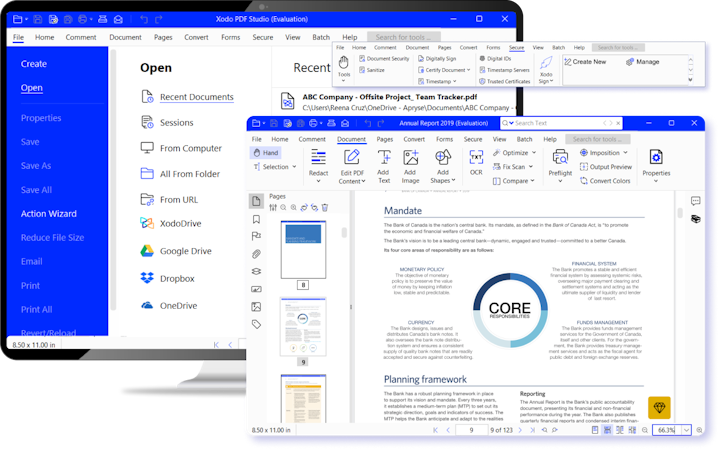Delete selected page using trash icon

coord(325,207)
